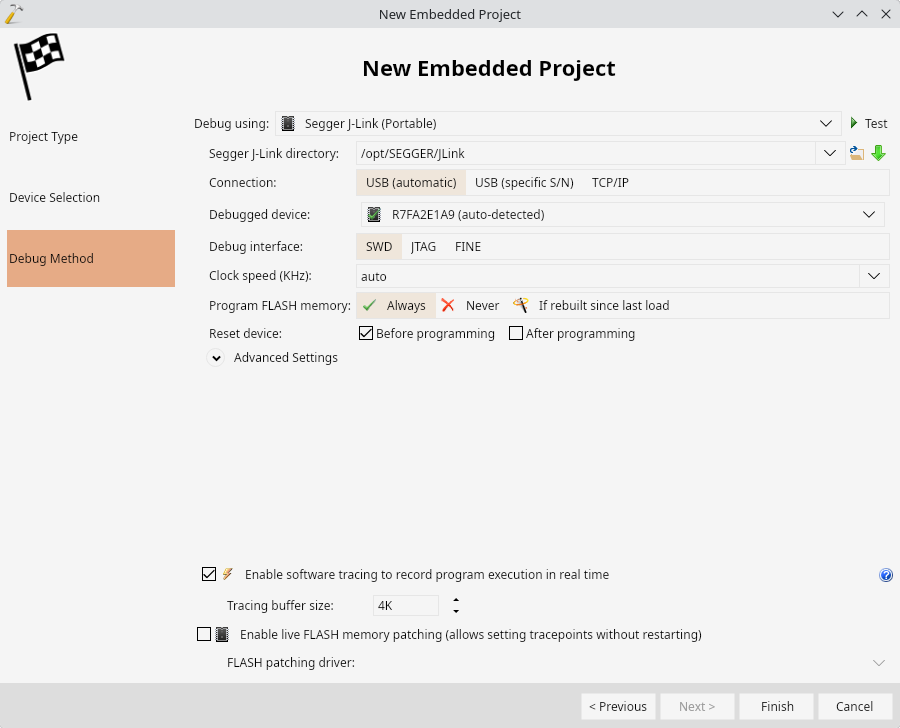Image resolution: width=900 pixels, height=728 pixels.
Task: Enable After programming reset checkbox
Action: (x=516, y=333)
